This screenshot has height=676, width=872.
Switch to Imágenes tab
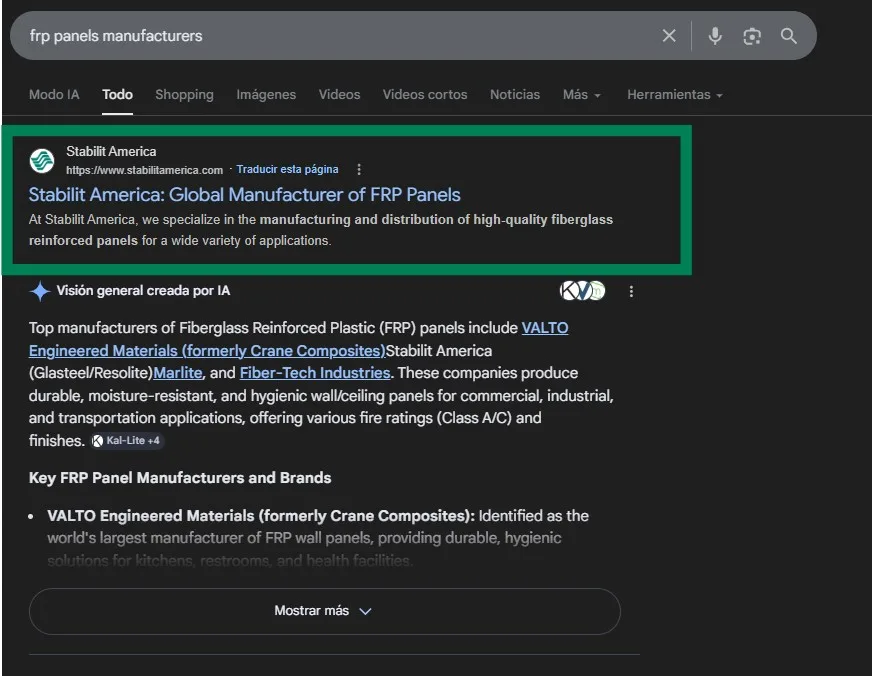[x=266, y=95]
